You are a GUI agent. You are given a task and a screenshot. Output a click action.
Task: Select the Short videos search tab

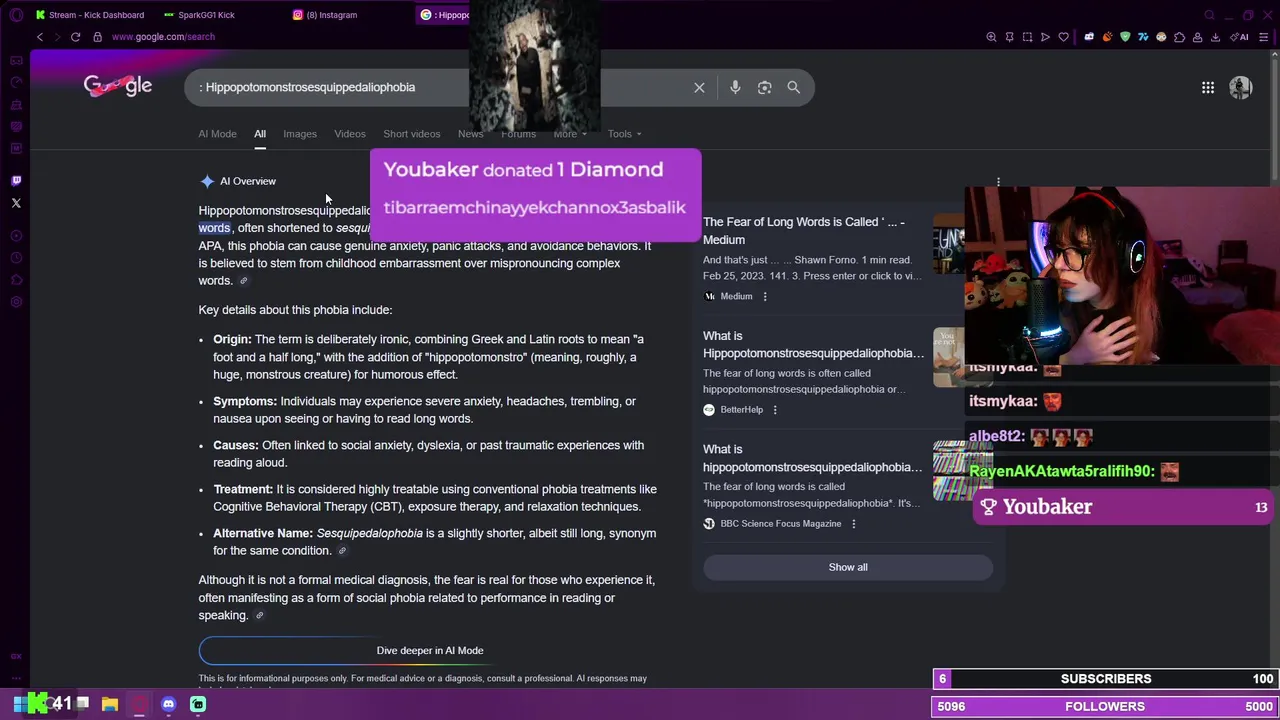411,134
